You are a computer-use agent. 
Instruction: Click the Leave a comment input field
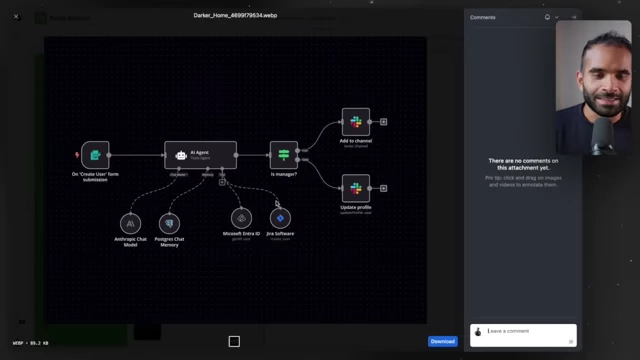pos(523,335)
